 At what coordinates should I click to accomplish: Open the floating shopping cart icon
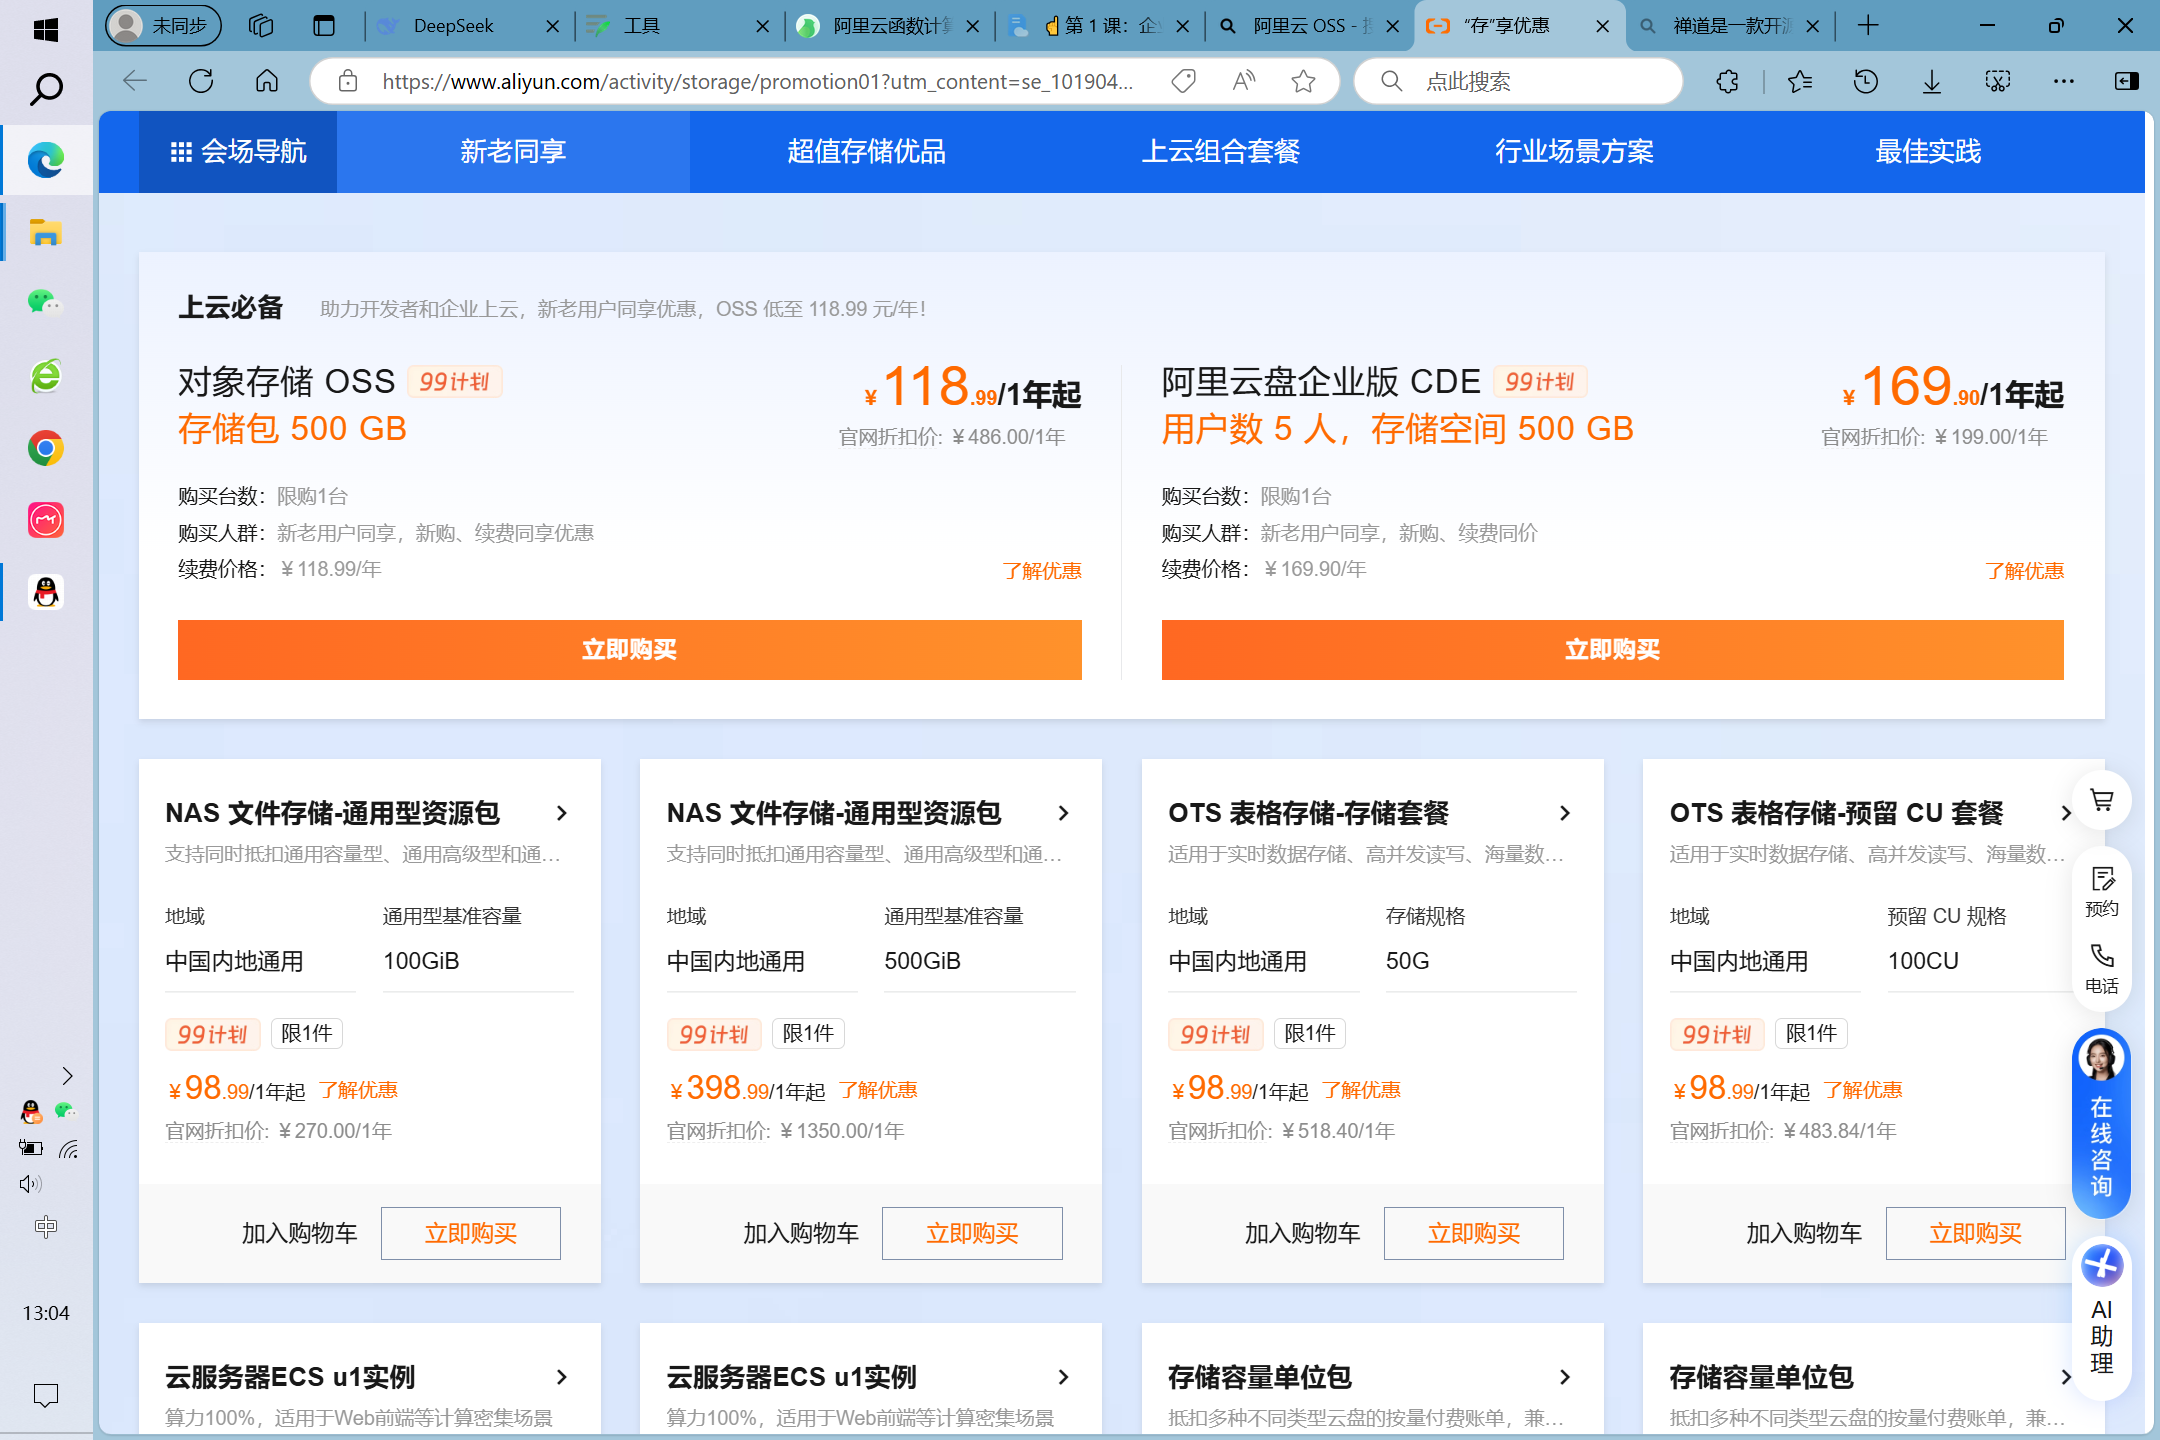point(2102,800)
